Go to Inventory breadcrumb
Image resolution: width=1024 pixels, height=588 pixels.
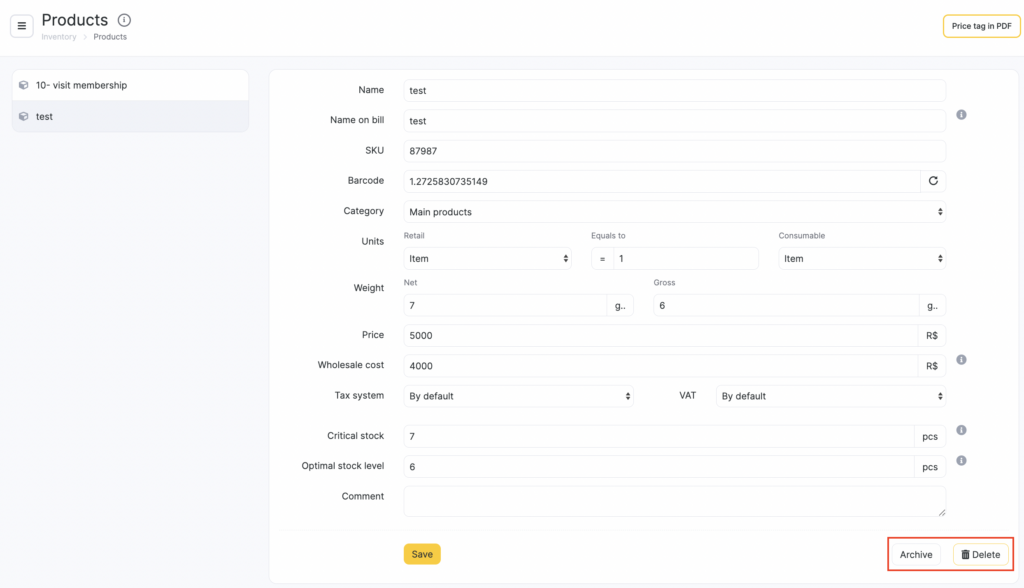(58, 37)
